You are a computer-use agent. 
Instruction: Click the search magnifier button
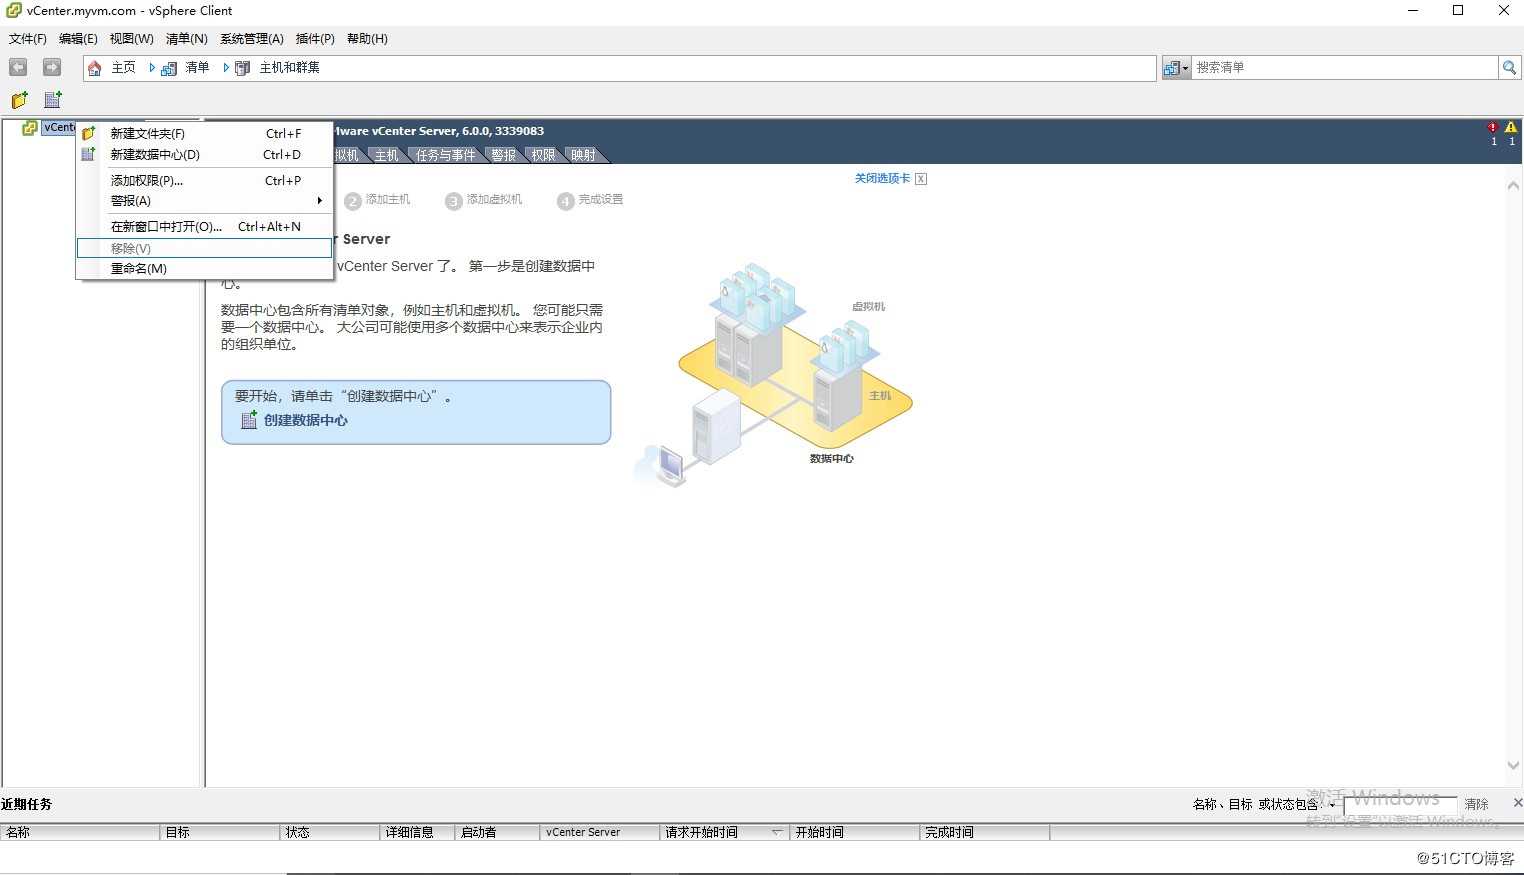(1509, 68)
